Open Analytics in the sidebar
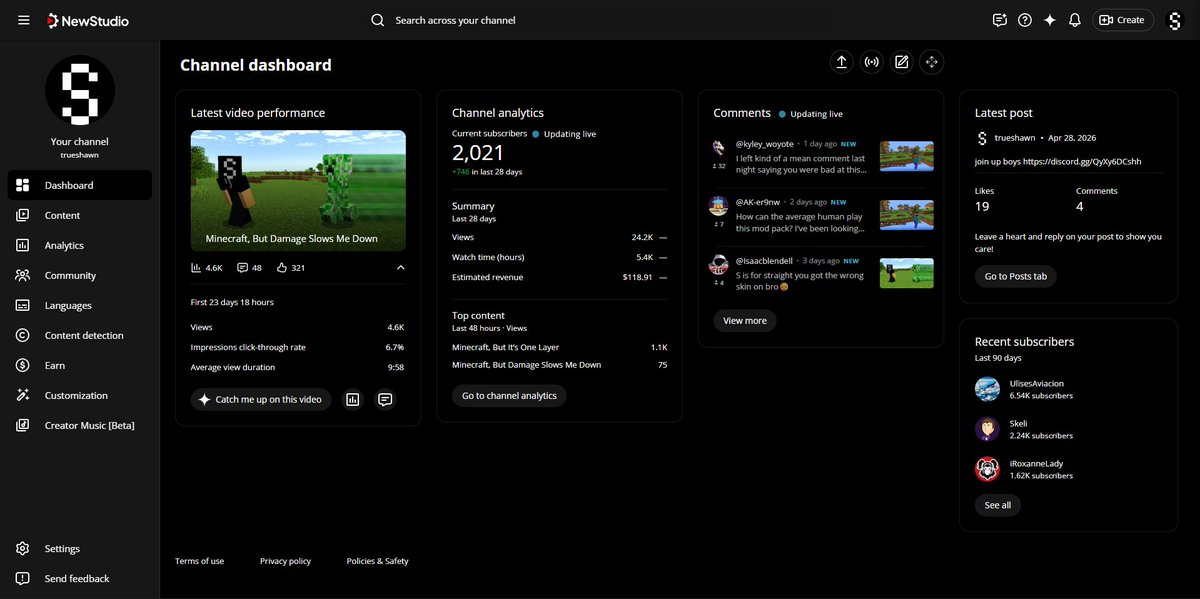 pos(80,245)
